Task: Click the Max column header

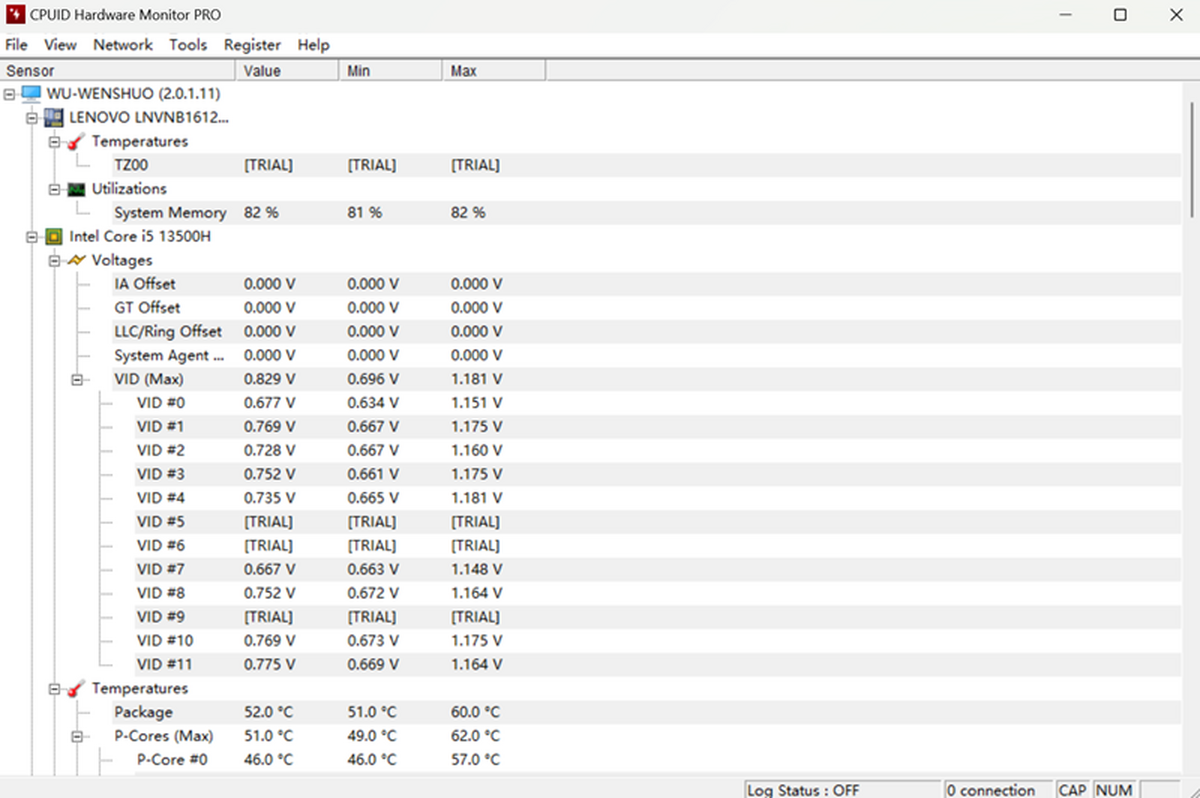Action: point(494,71)
